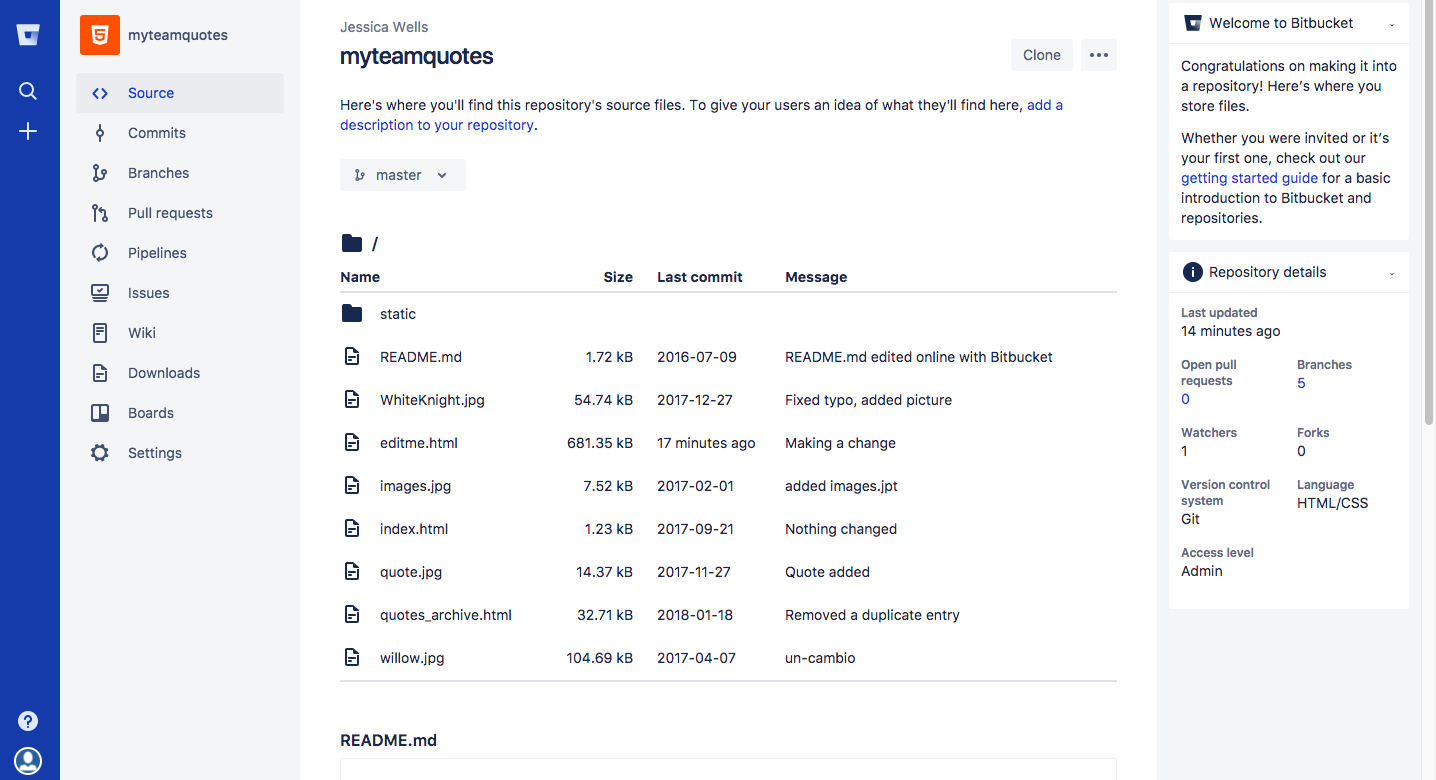Viewport: 1436px width, 780px height.
Task: Open Wiki in the sidebar
Action: (180, 333)
